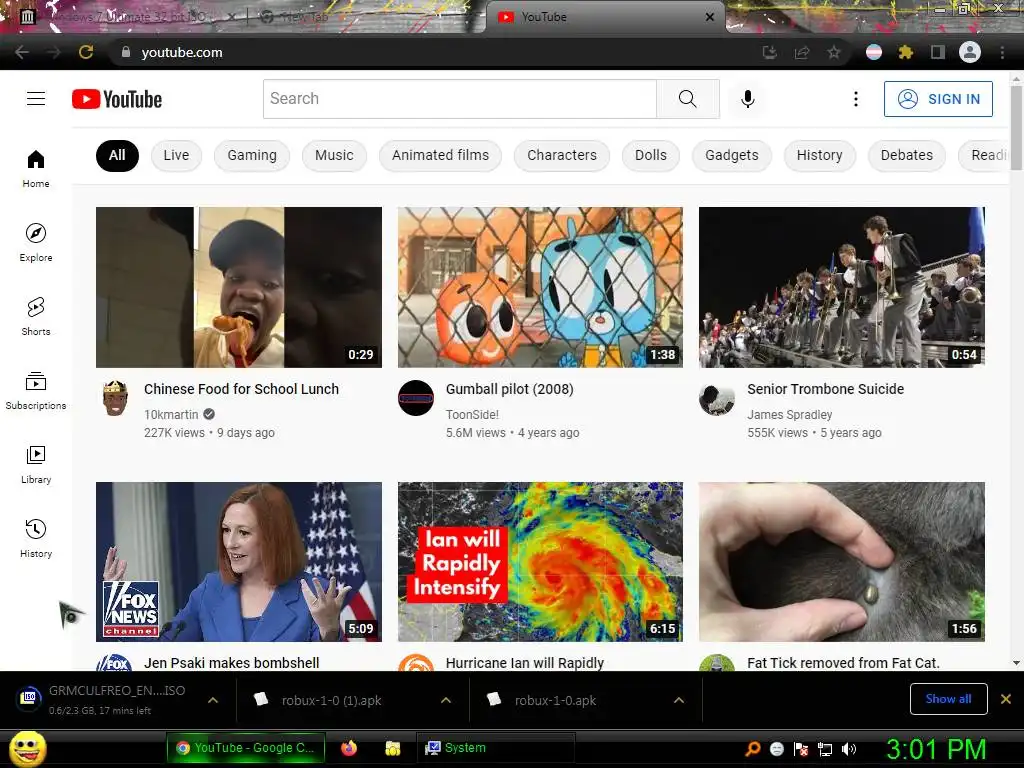
Task: Select the Debates filter chip
Action: [x=906, y=155]
